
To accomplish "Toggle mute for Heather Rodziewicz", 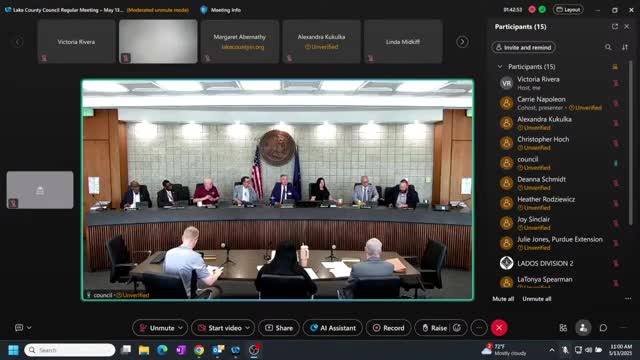I will (x=616, y=203).
